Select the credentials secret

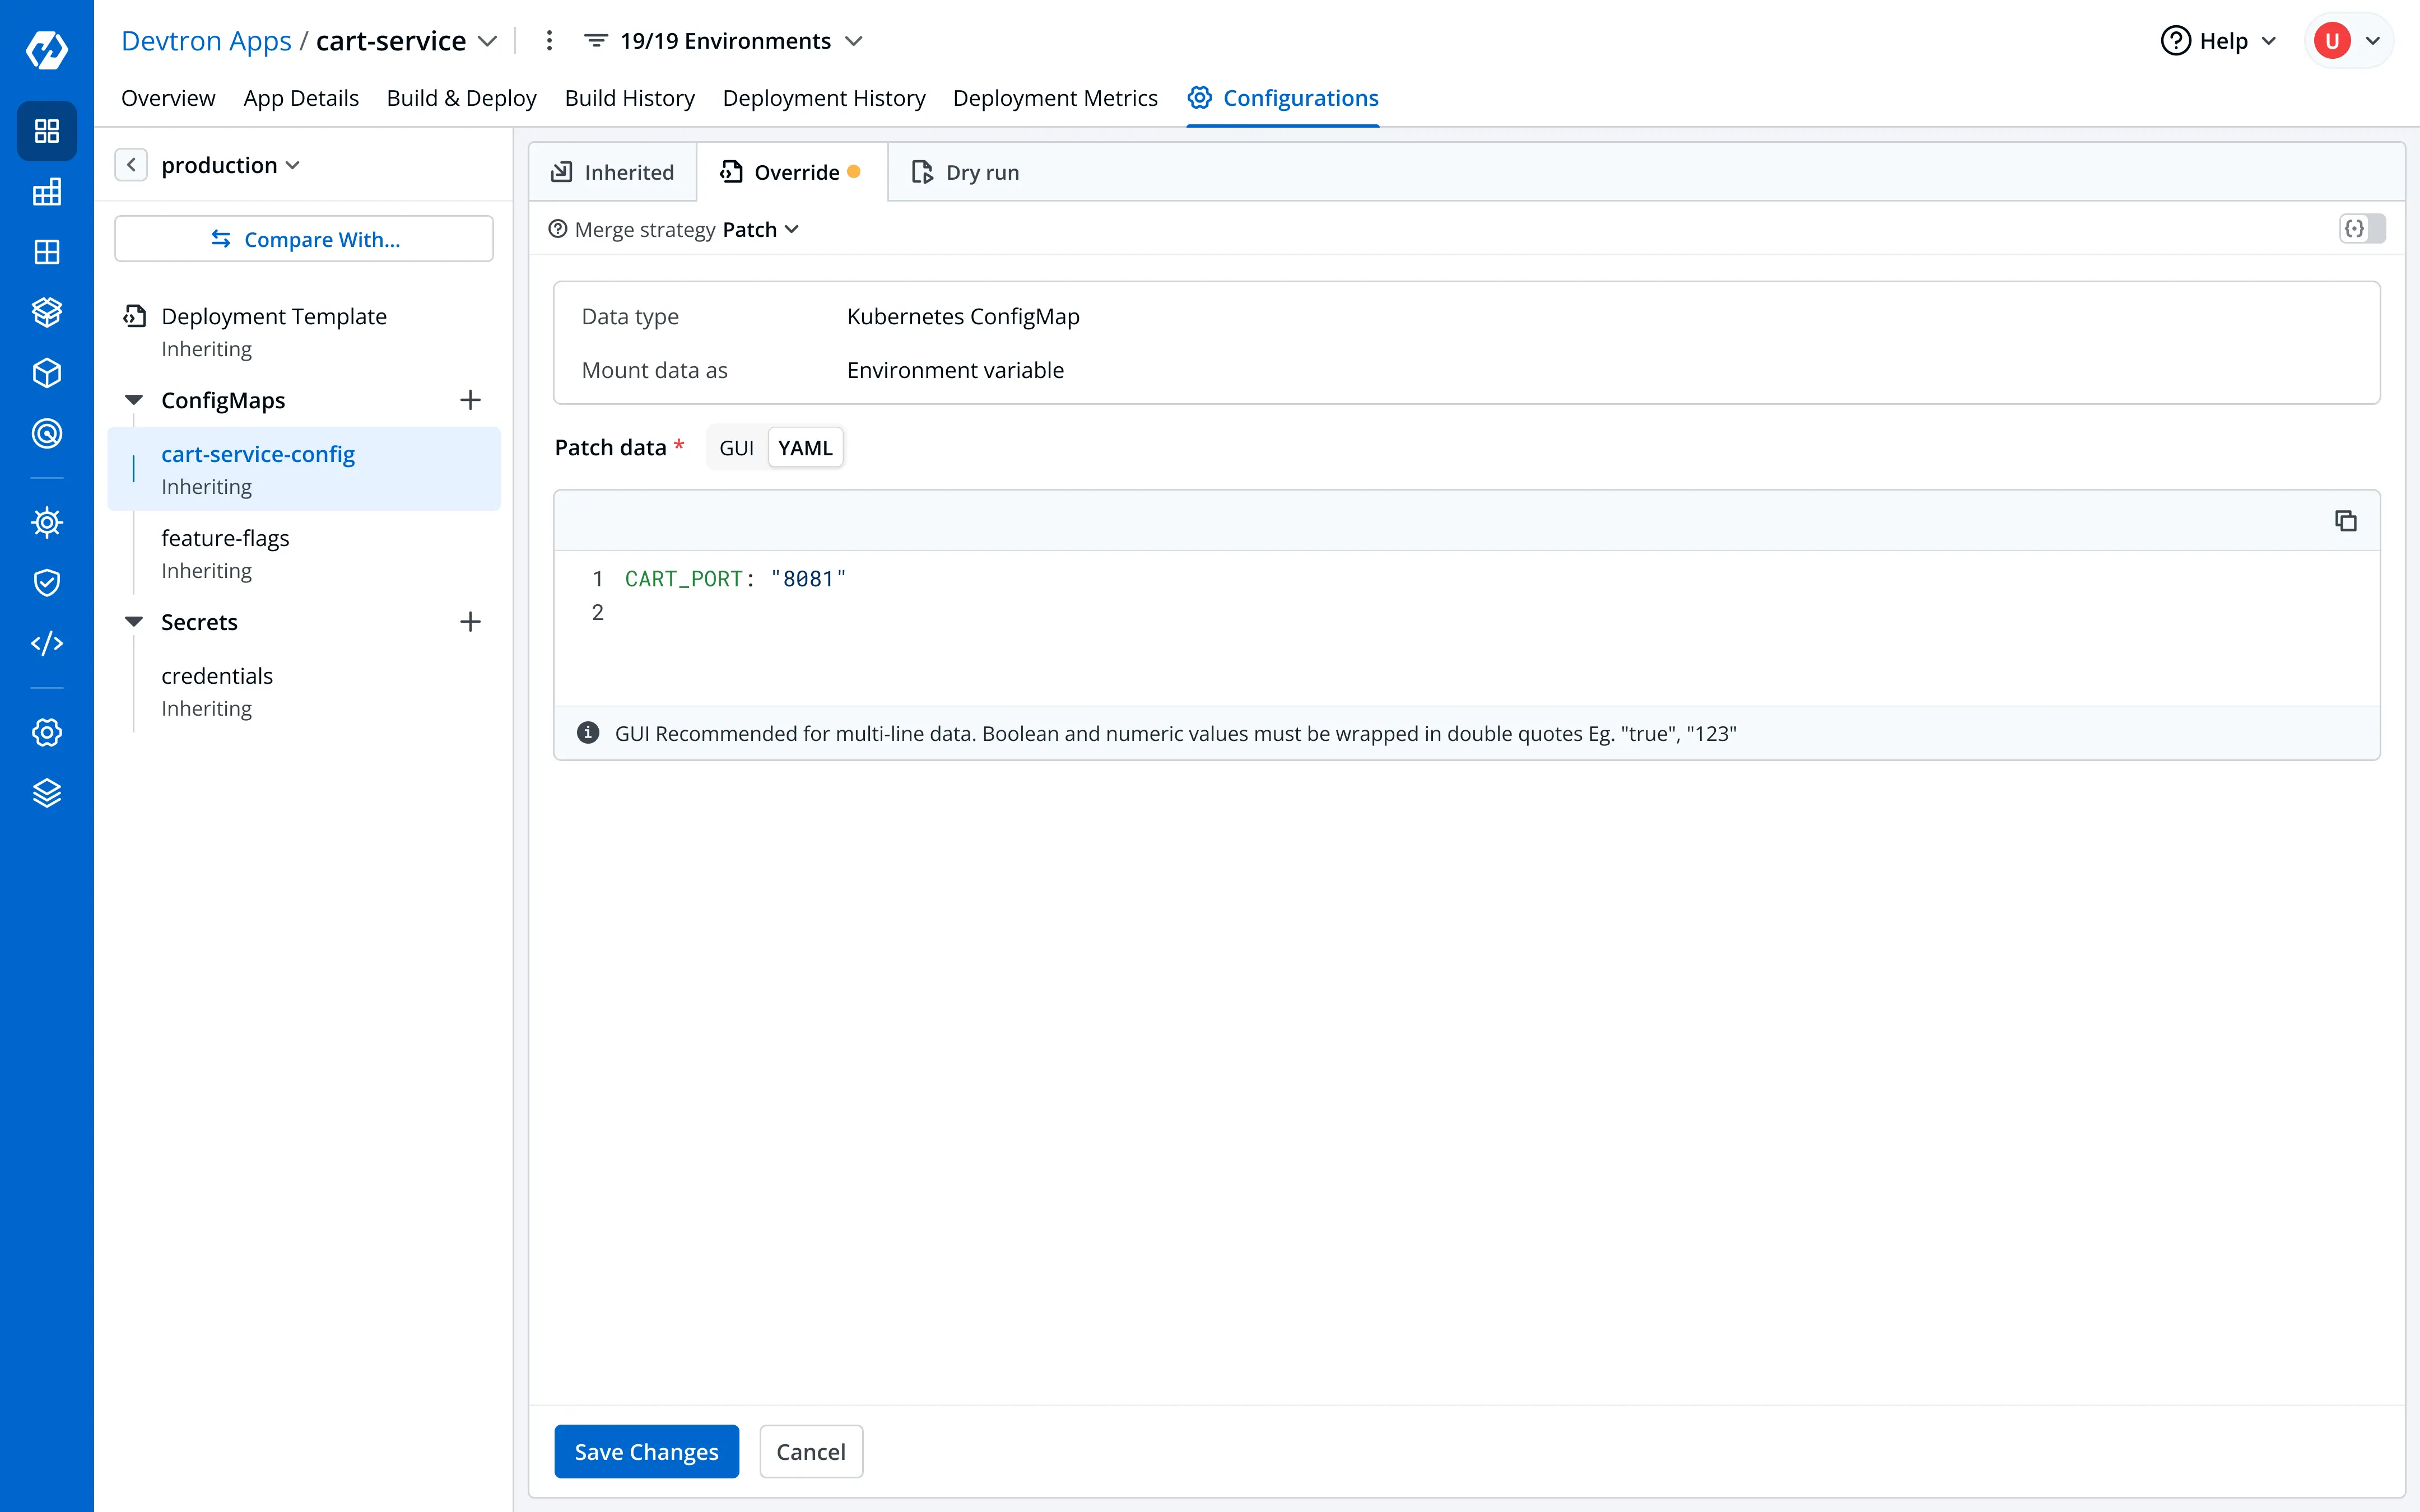click(304, 691)
